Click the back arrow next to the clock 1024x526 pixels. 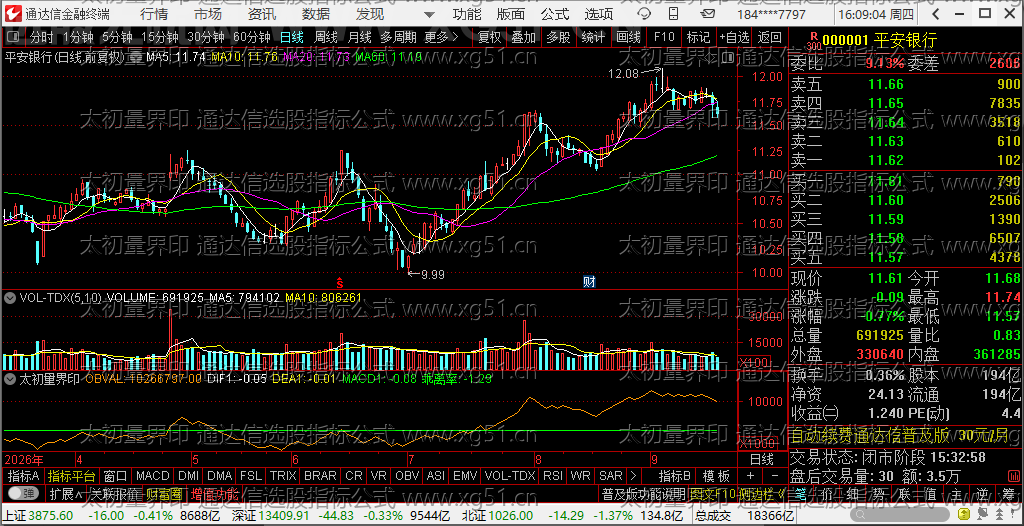[938, 14]
